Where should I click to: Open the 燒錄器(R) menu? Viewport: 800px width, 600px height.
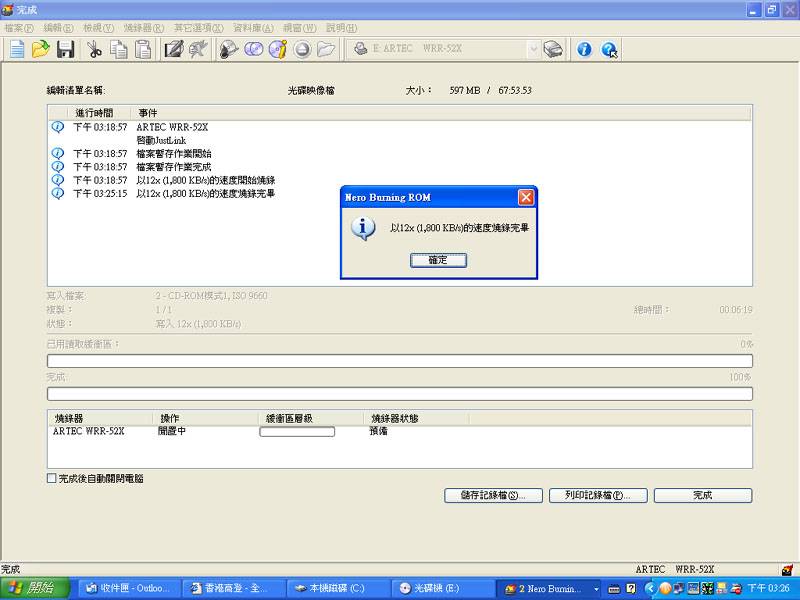click(143, 28)
